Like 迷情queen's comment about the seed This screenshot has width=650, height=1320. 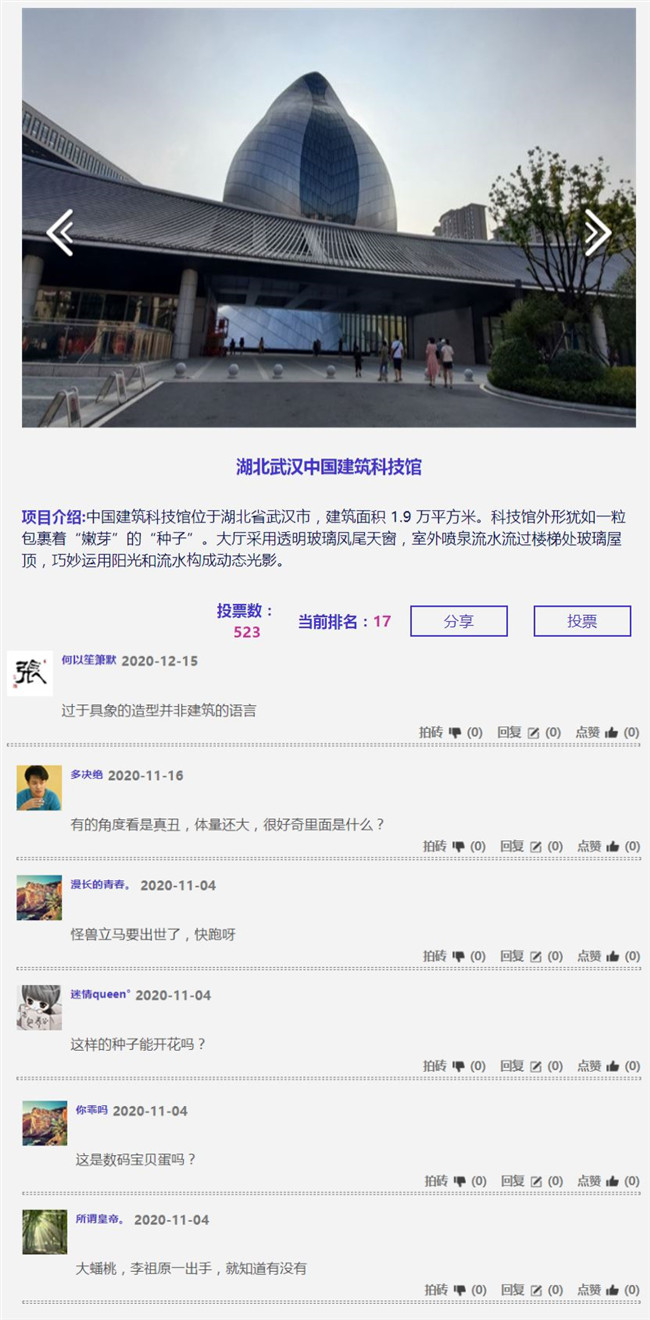tap(611, 1066)
